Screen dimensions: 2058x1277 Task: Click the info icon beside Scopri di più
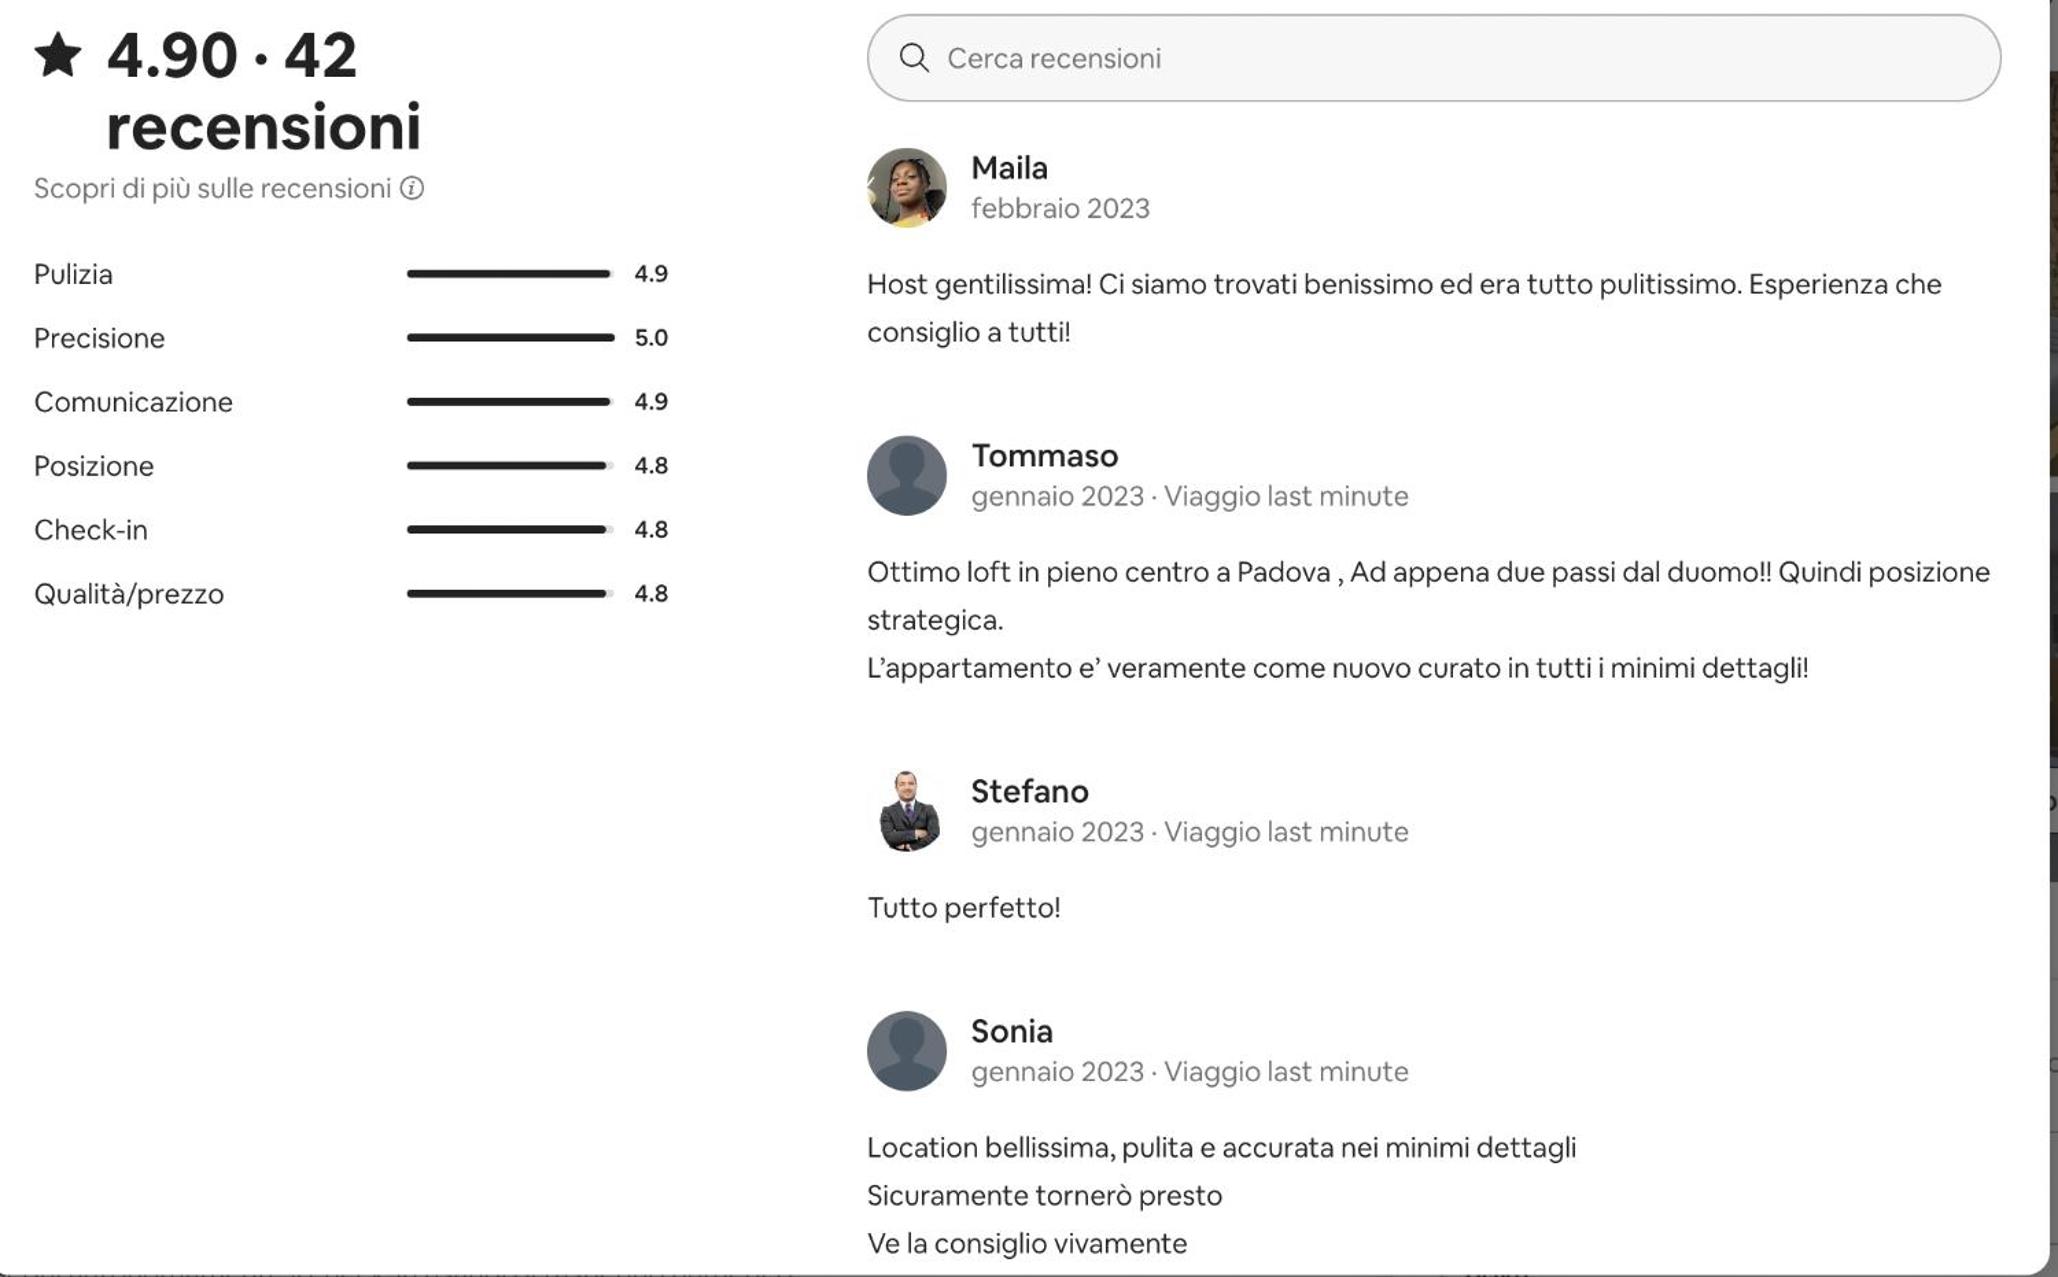coord(412,188)
